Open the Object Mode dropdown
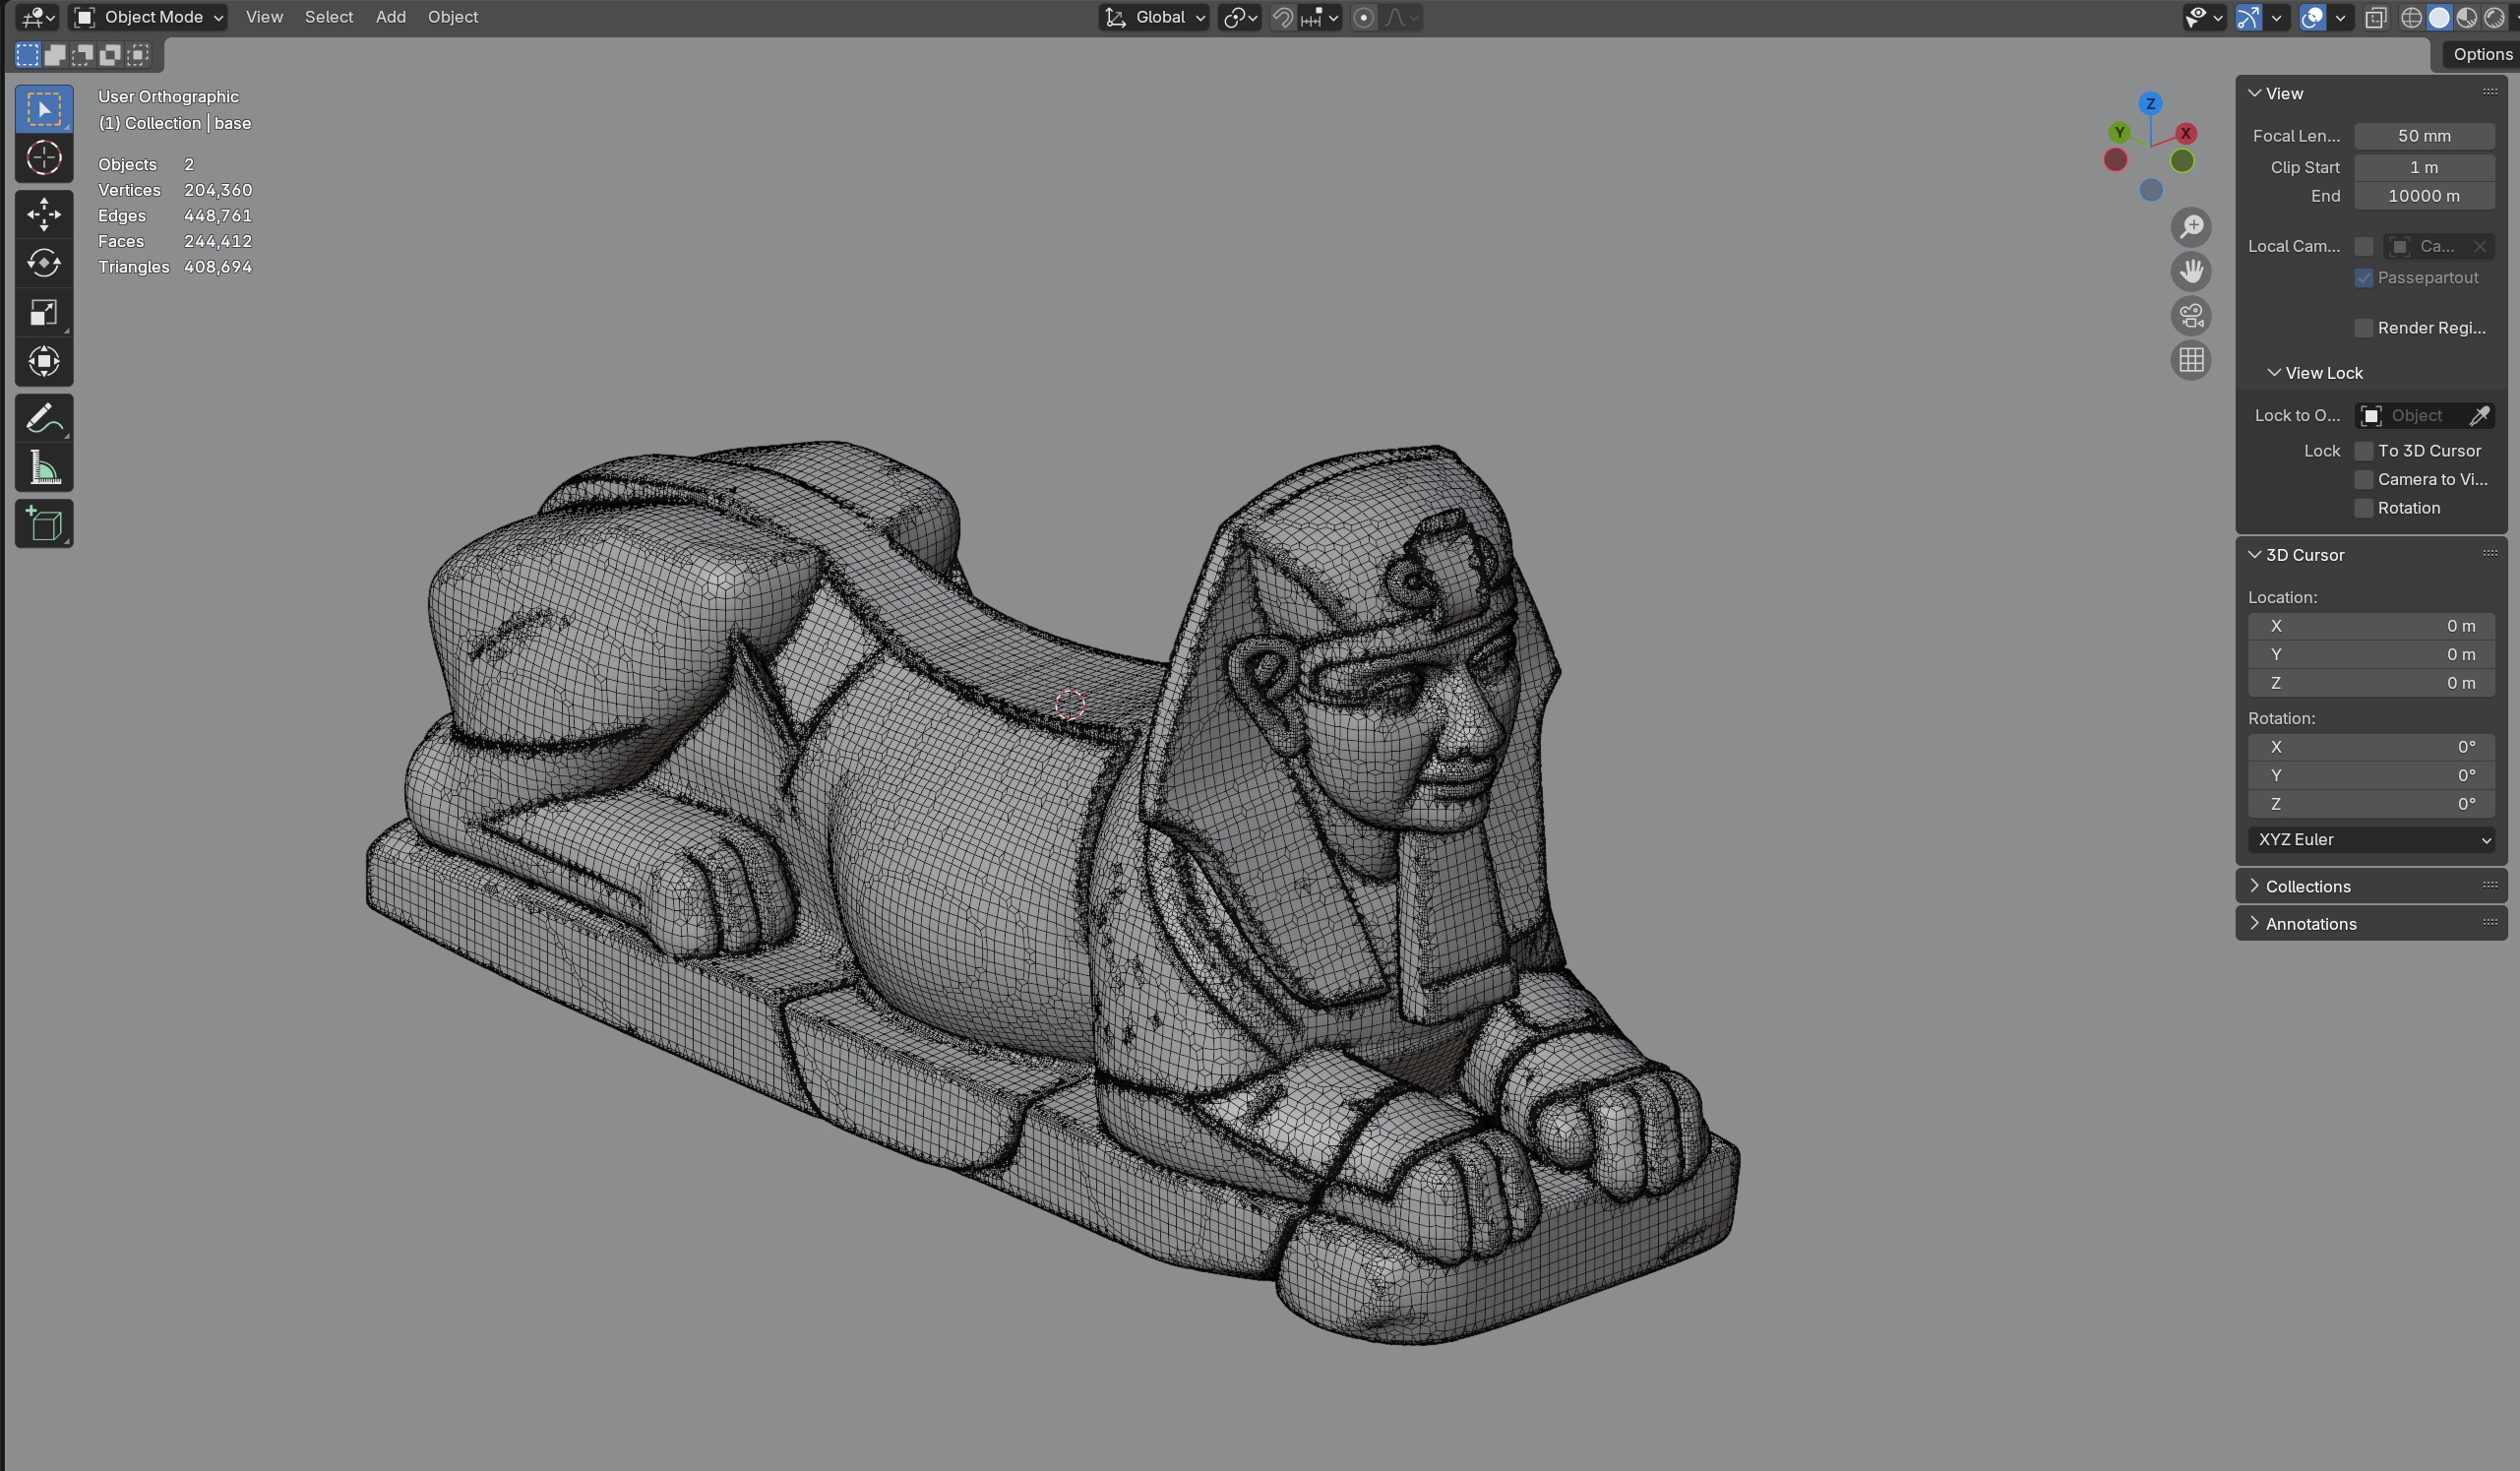Image resolution: width=2520 pixels, height=1471 pixels. (x=150, y=17)
